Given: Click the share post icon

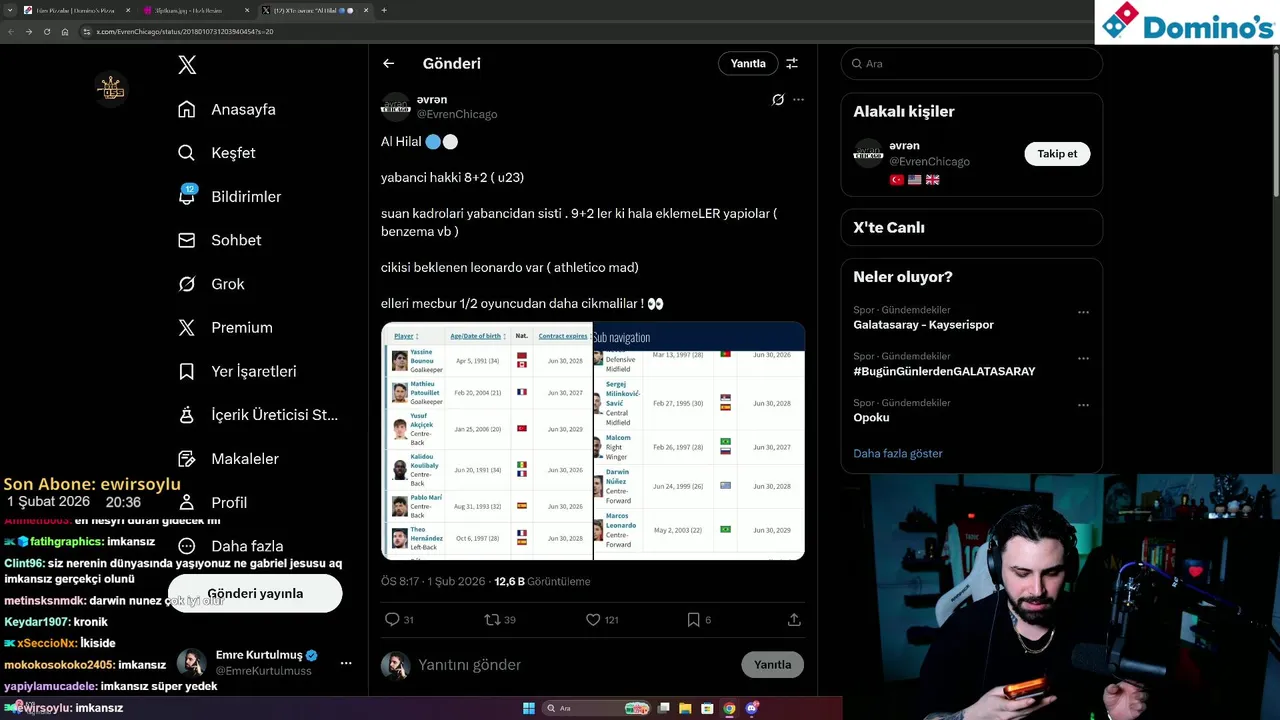Looking at the screenshot, I should [794, 620].
